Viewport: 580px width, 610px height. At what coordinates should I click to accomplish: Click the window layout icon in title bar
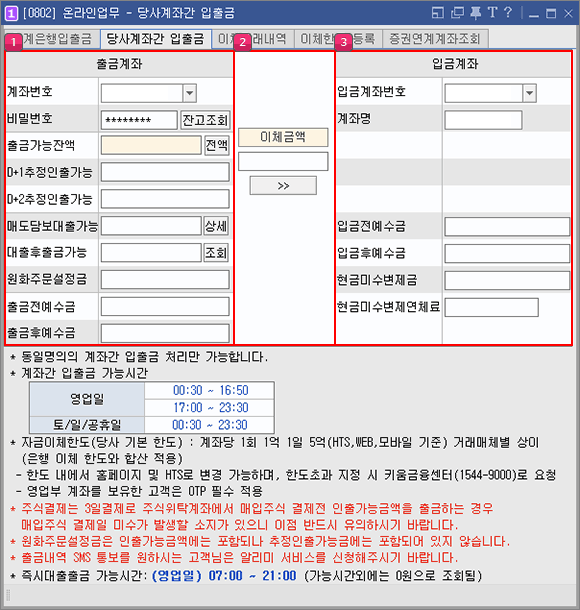click(x=438, y=13)
